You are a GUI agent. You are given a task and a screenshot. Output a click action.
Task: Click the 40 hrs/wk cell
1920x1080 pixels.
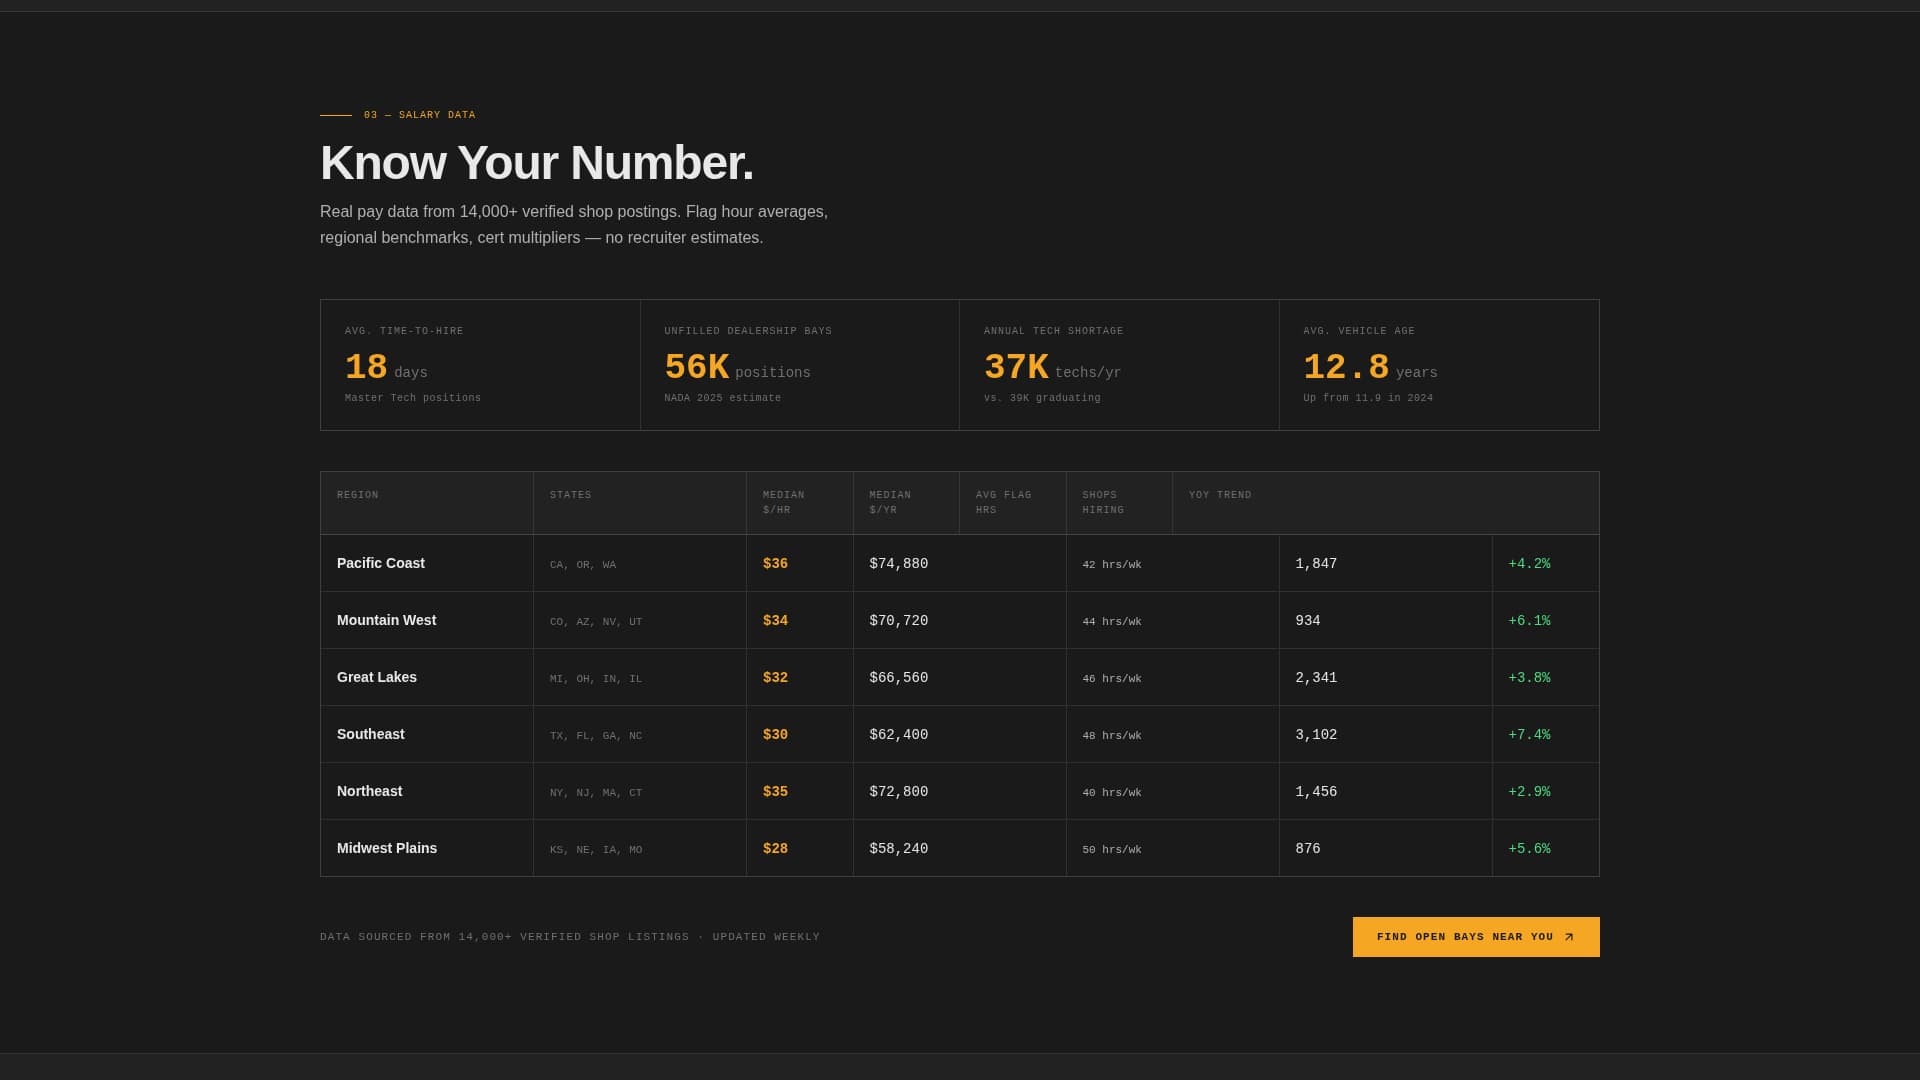coord(1173,791)
